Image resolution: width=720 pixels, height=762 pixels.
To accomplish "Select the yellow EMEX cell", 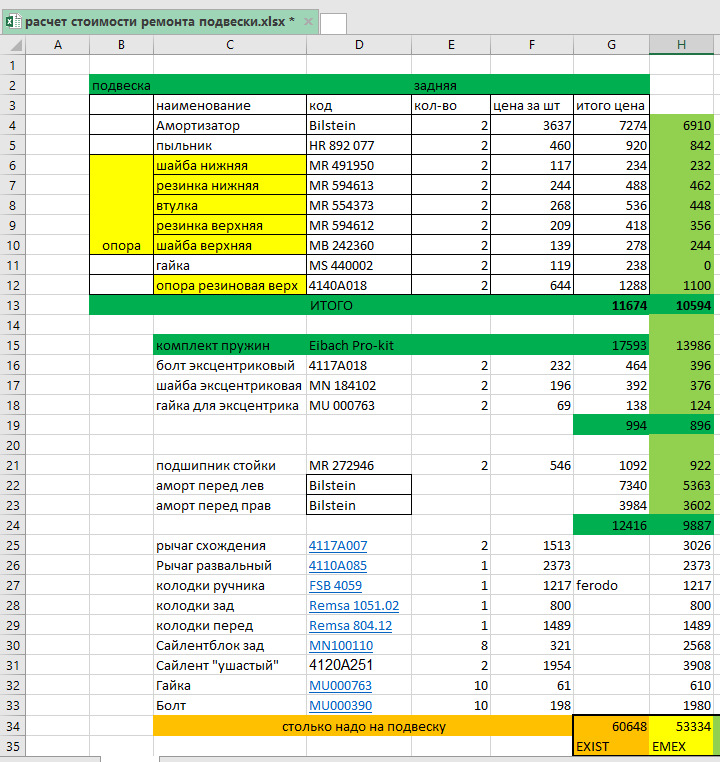I will (681, 746).
